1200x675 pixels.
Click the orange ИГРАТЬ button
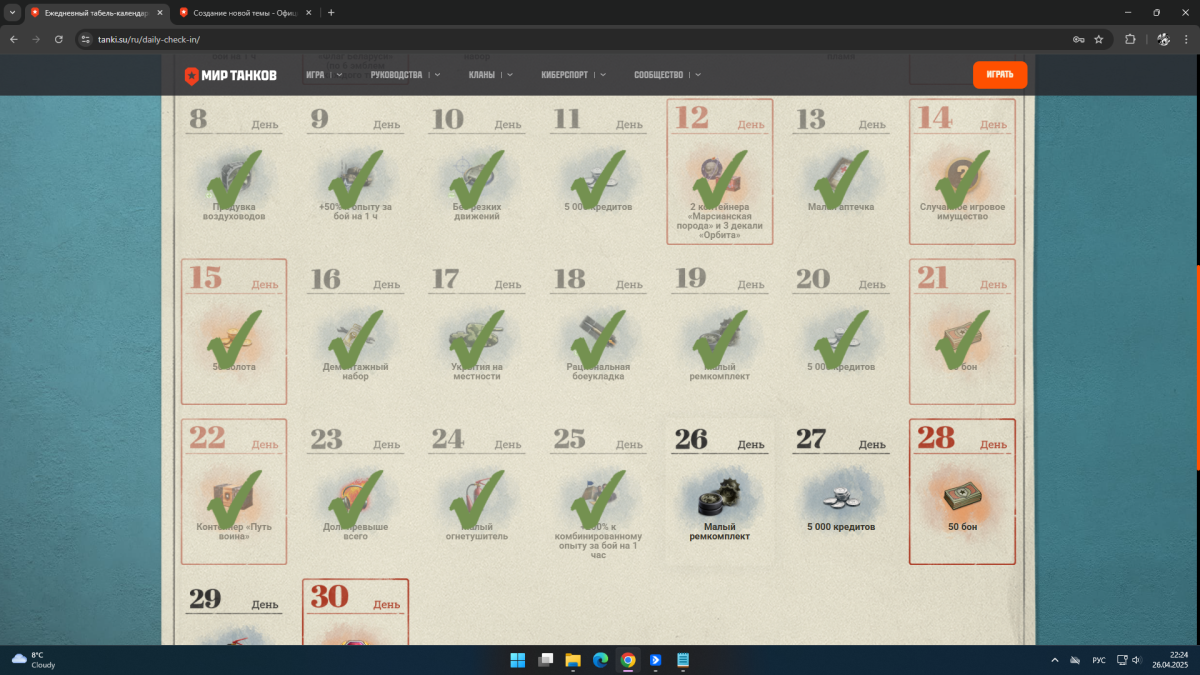1000,75
